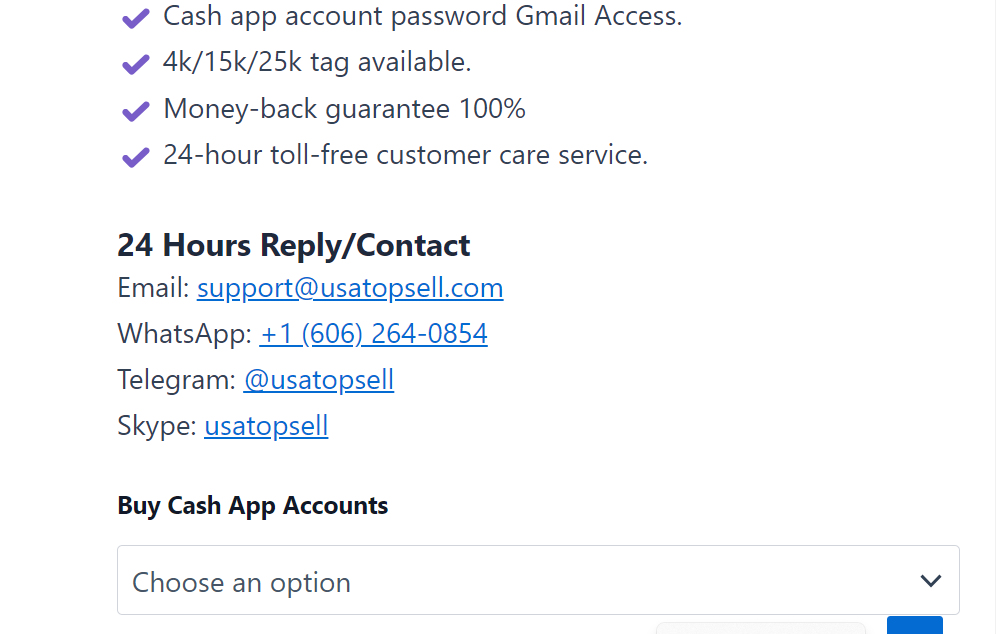
Task: Open the support@usatopsell.com email link
Action: pos(350,289)
